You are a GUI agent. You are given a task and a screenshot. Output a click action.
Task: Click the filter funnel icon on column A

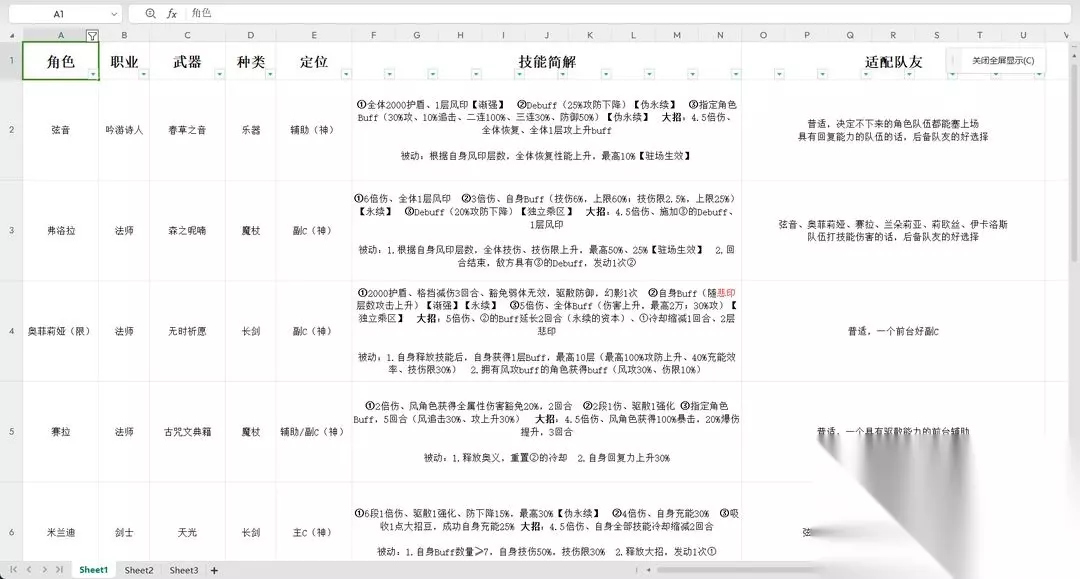(92, 36)
